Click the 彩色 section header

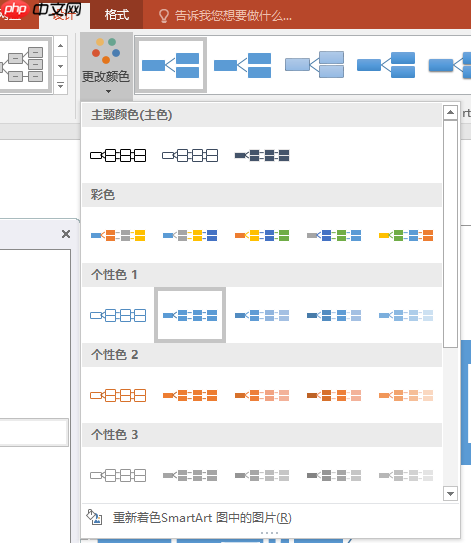pyautogui.click(x=262, y=195)
